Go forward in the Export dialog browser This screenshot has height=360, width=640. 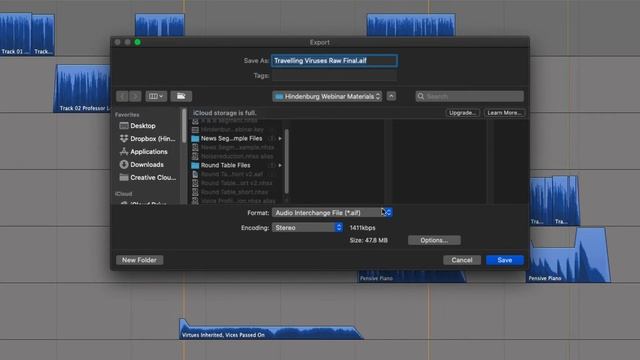135,96
